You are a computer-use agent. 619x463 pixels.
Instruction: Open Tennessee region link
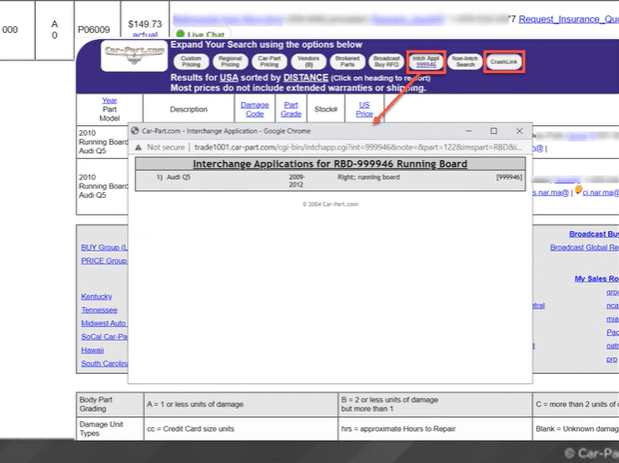[99, 310]
